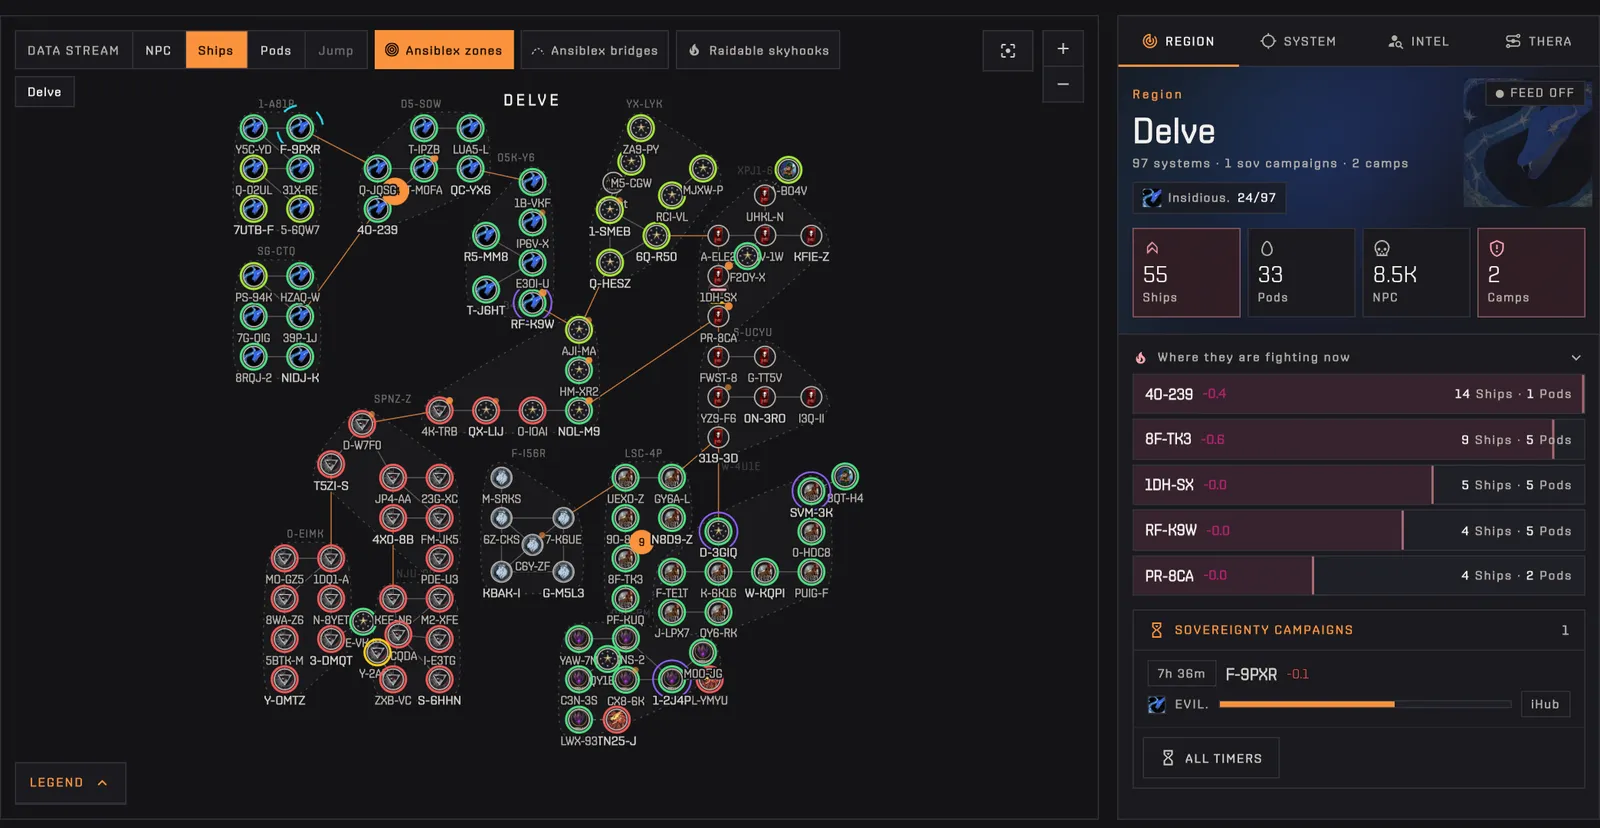The height and width of the screenshot is (828, 1600).
Task: Select the KFIE-Z system node
Action: click(811, 236)
